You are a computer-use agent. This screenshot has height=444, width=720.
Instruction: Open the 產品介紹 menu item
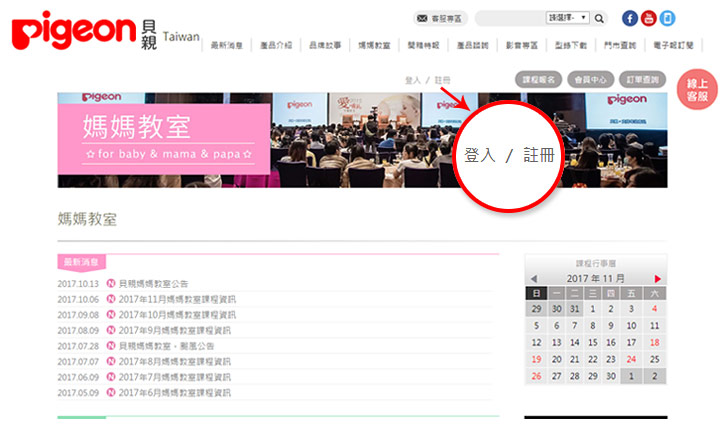click(x=277, y=46)
